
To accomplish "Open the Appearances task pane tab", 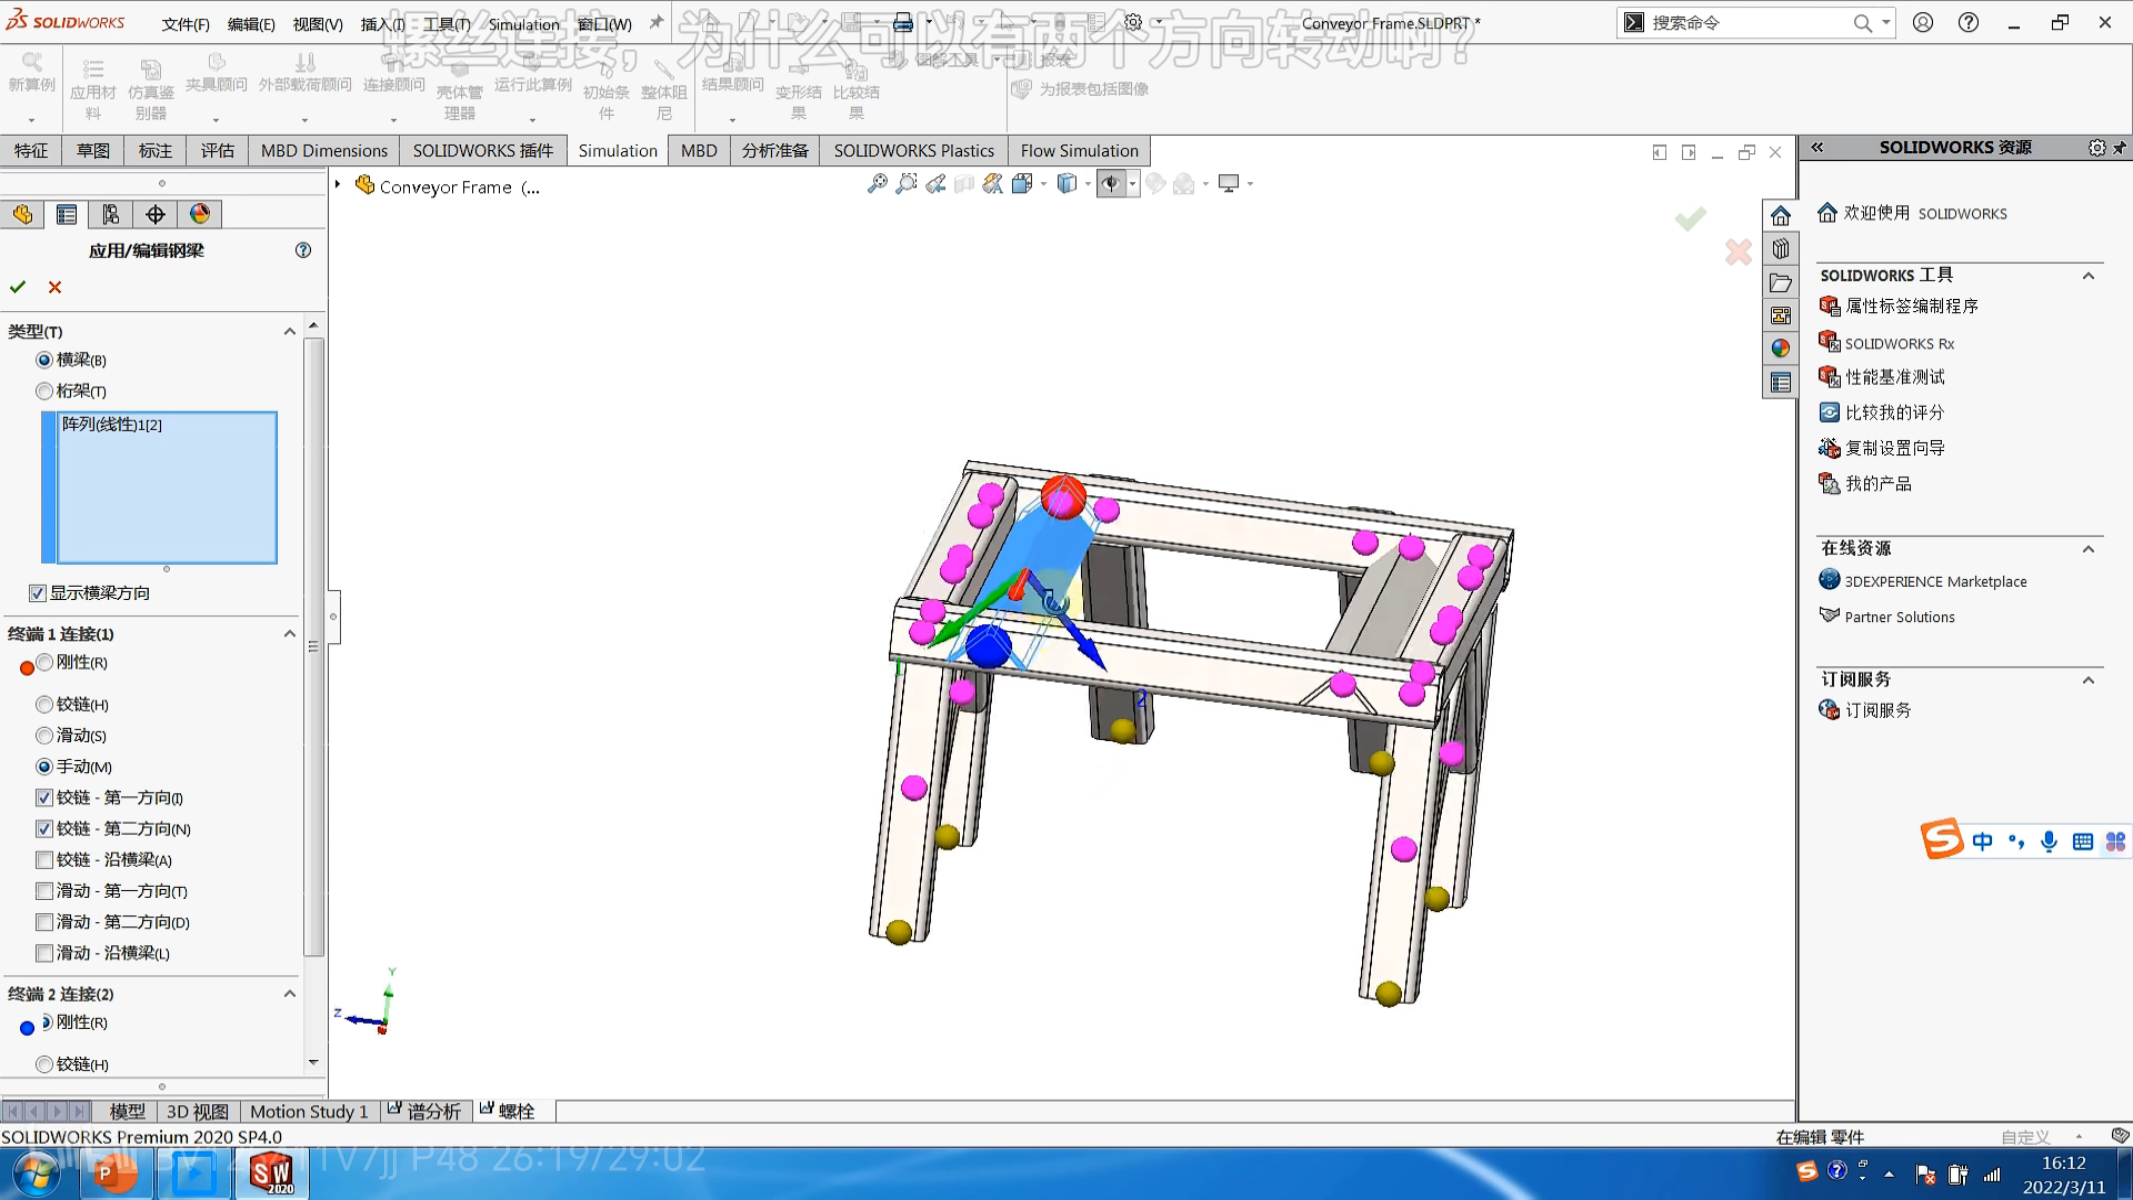I will [1780, 349].
